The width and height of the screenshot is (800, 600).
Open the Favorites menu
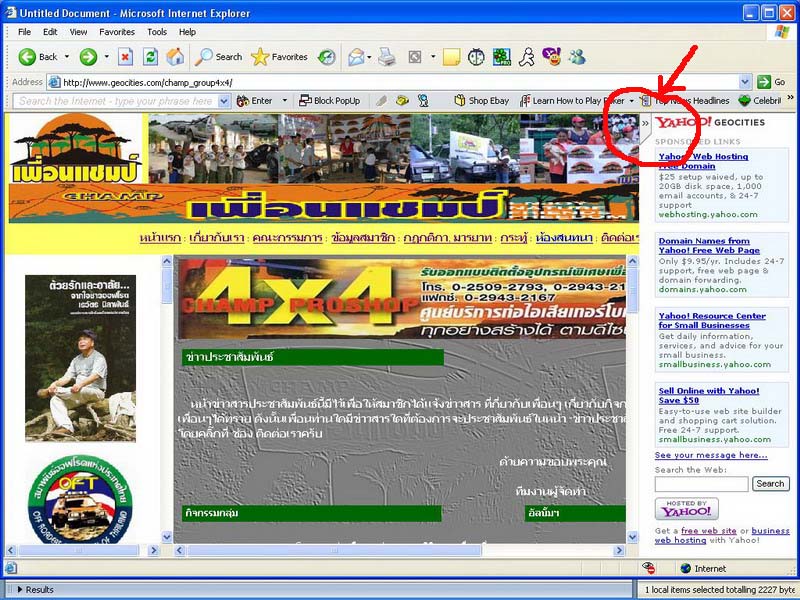tap(116, 32)
